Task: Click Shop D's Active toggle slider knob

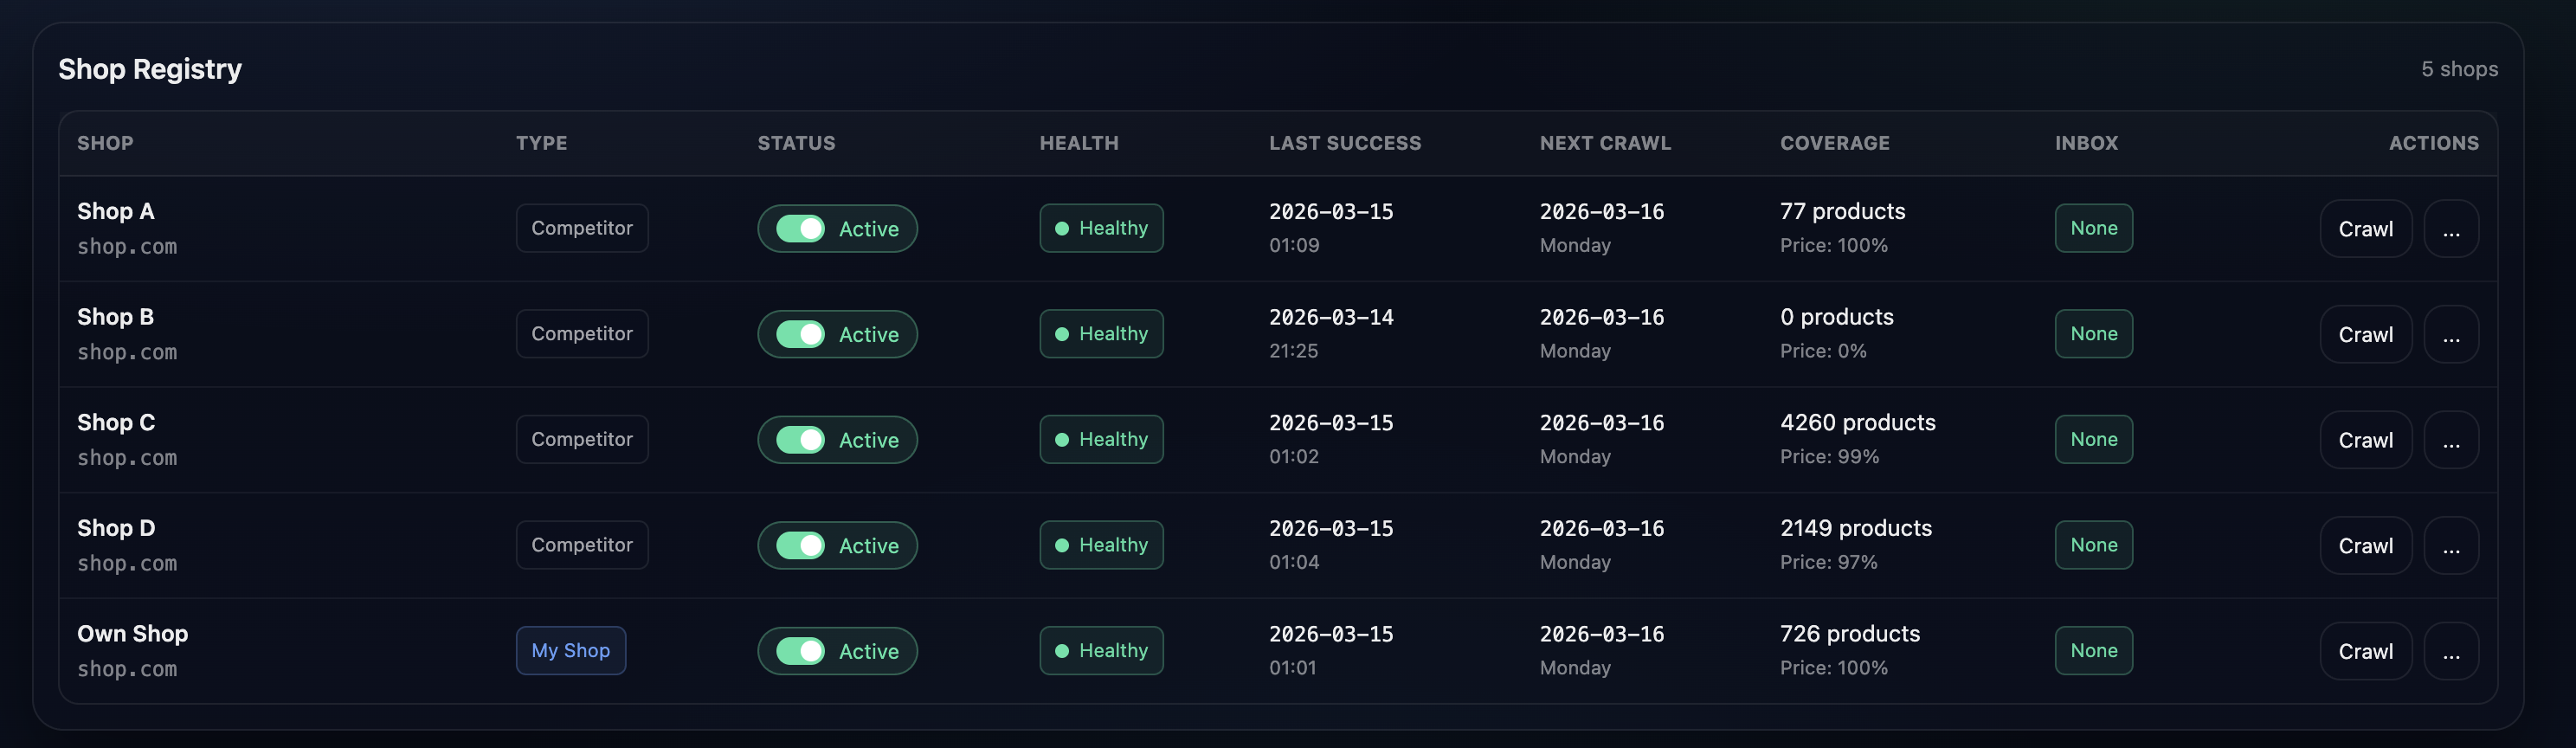Action: click(x=812, y=545)
